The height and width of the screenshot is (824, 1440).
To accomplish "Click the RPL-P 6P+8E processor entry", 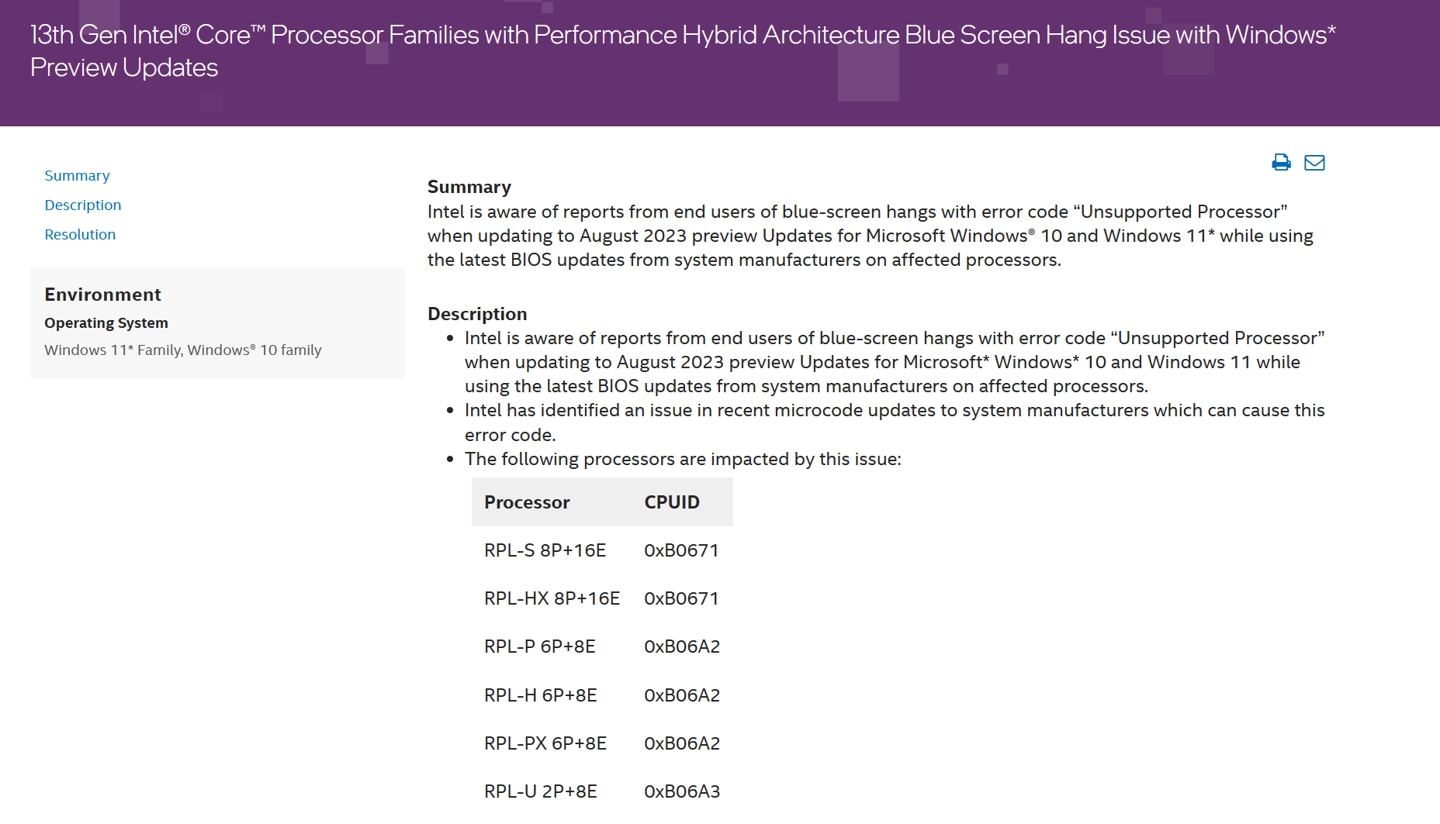I will point(540,646).
